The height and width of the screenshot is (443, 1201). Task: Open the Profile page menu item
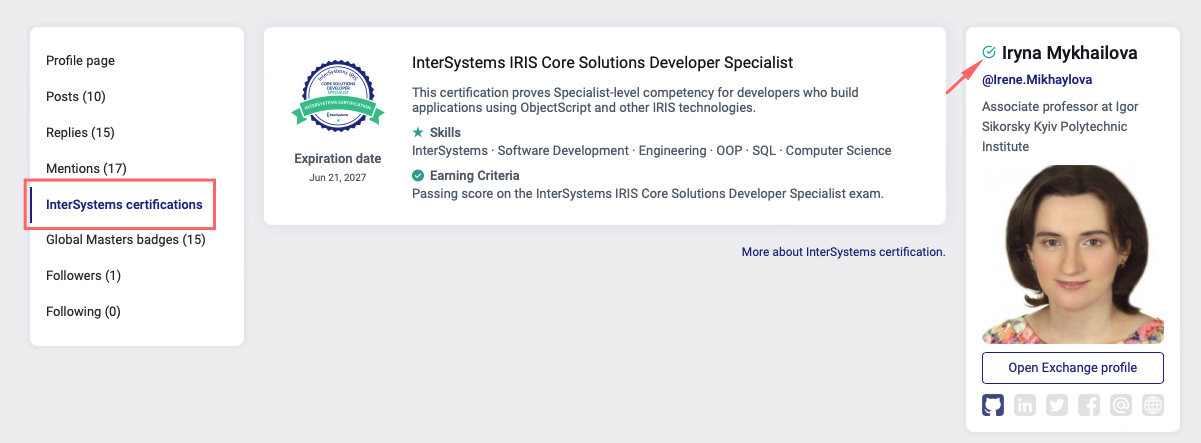pyautogui.click(x=80, y=61)
